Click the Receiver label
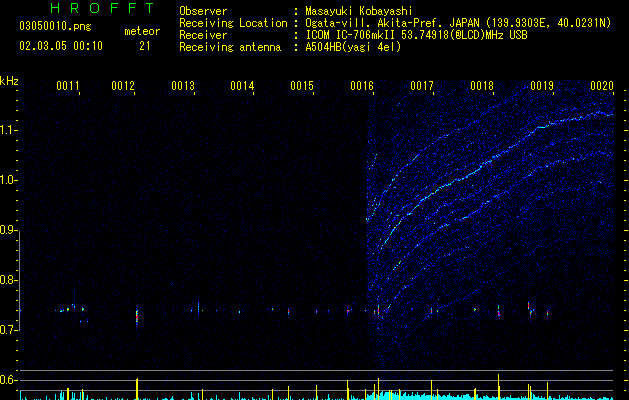Viewport: 629px width, 400px height. click(x=203, y=35)
